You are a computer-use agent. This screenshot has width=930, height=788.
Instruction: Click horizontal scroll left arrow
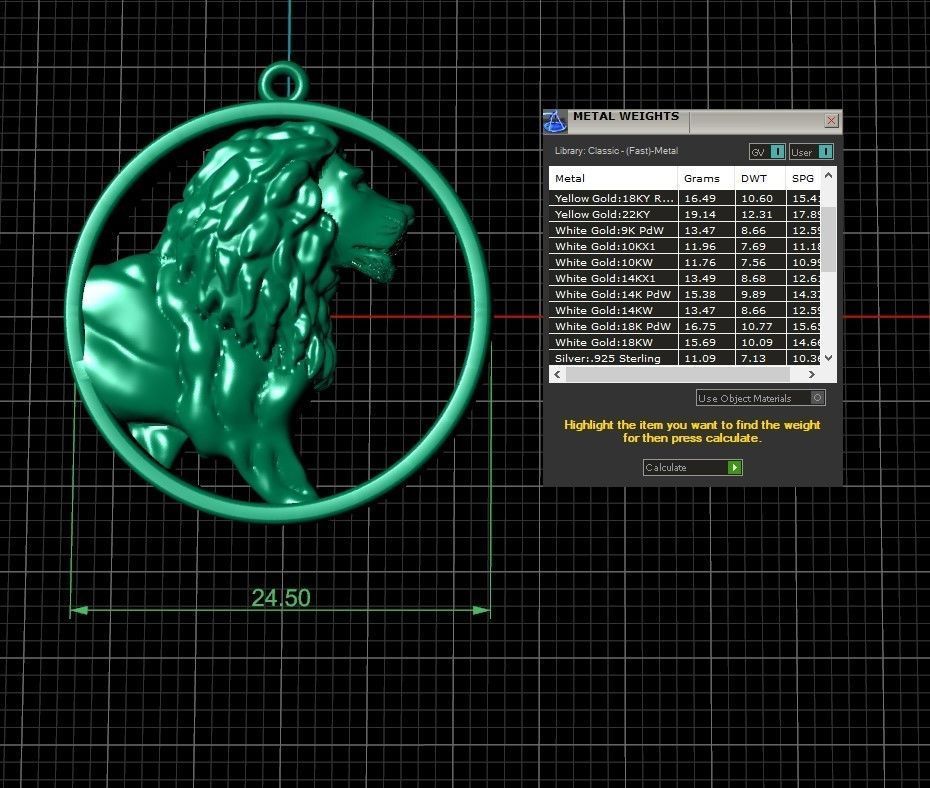click(x=557, y=374)
